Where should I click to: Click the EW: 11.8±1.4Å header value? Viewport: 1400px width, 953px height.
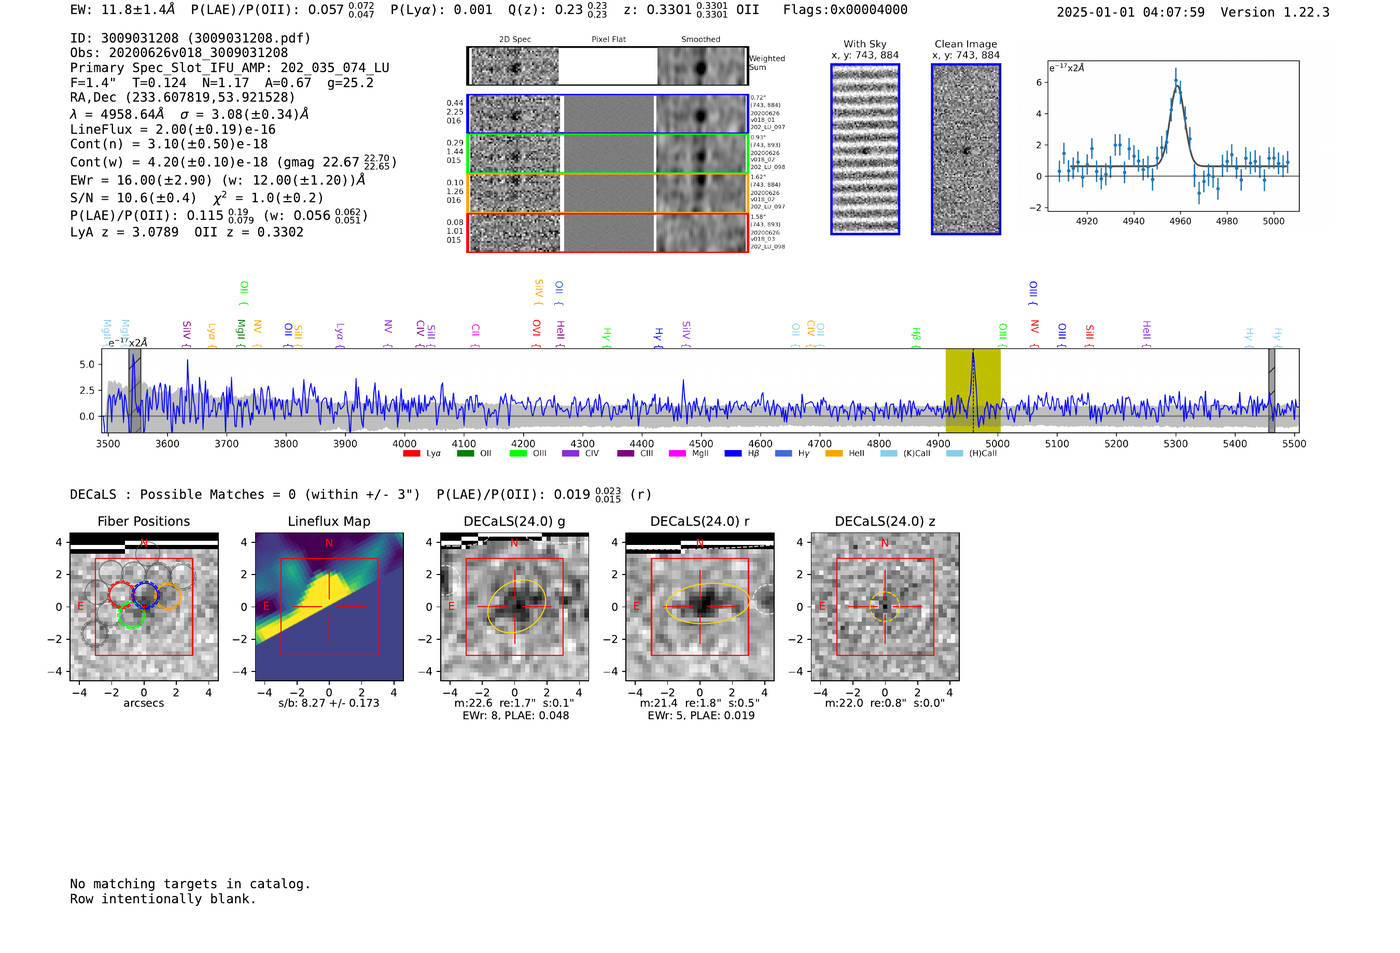point(123,10)
